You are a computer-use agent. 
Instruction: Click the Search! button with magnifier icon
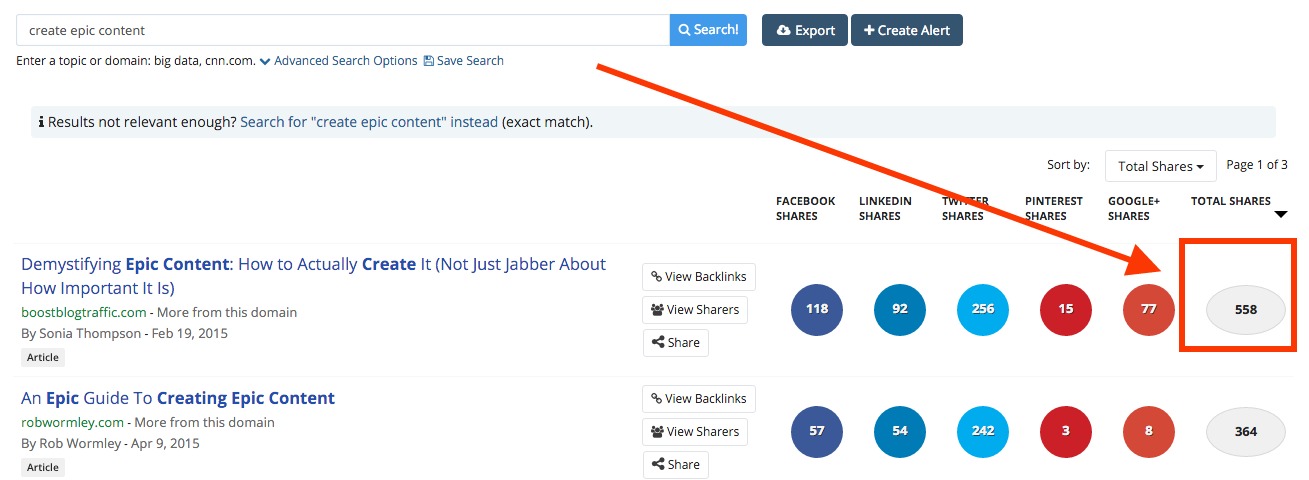pos(708,30)
